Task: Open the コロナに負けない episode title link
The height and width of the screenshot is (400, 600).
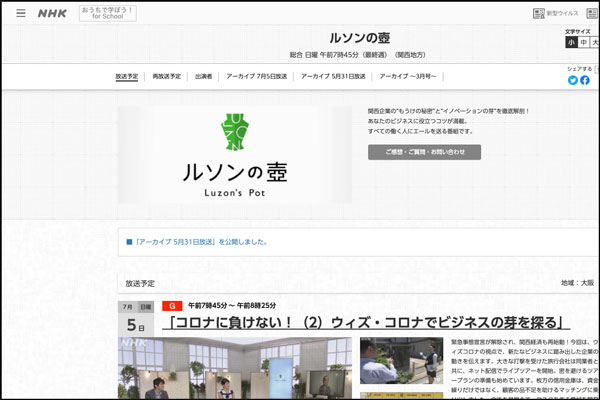Action: pyautogui.click(x=369, y=322)
